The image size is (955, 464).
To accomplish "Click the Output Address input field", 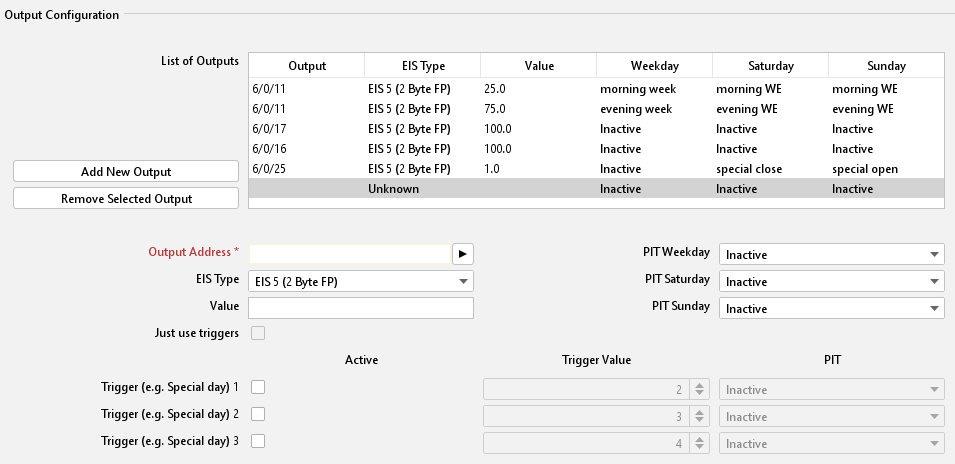I will (349, 254).
